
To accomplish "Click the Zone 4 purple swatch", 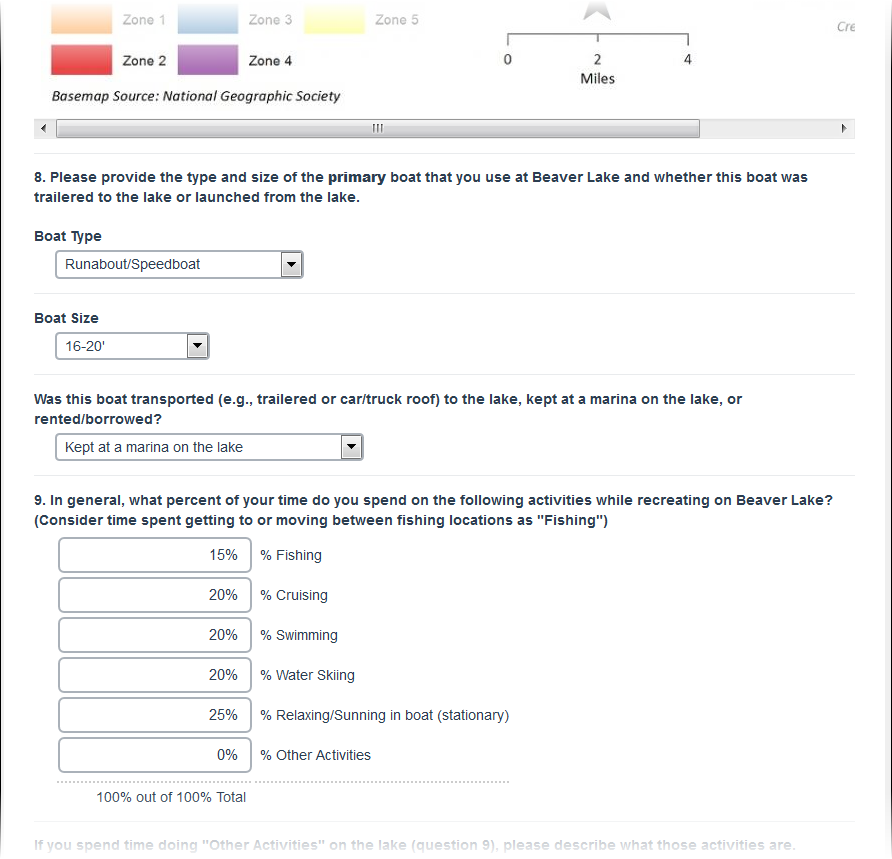I will pos(208,60).
